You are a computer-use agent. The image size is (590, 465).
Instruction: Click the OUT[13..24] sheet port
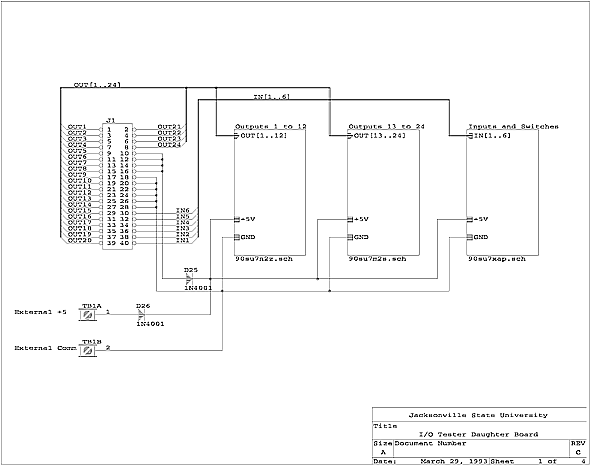tap(377, 135)
